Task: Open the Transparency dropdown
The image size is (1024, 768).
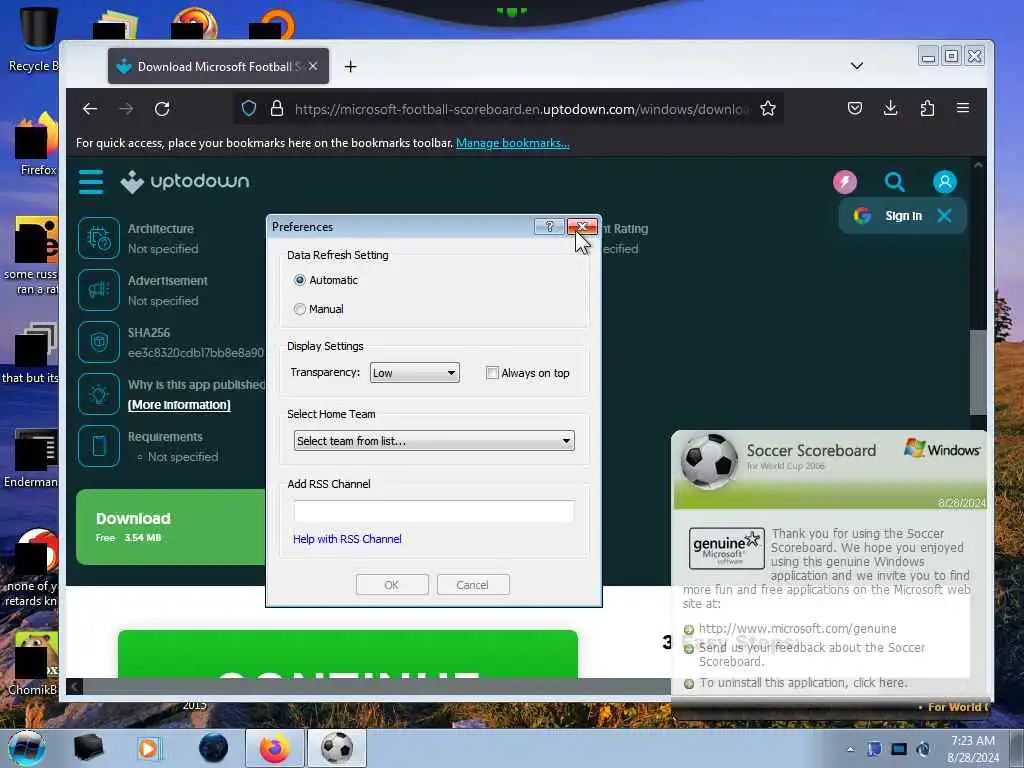Action: click(415, 373)
